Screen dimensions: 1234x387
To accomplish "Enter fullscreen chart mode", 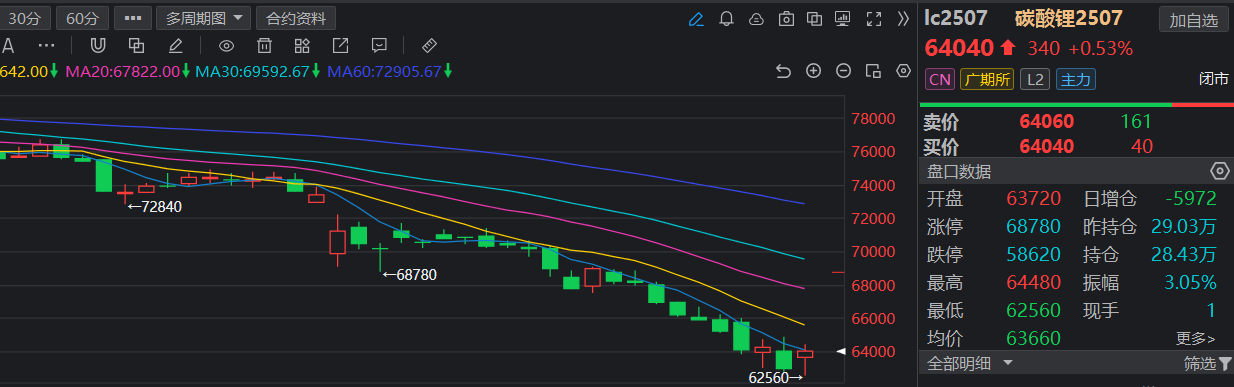I will point(873,18).
